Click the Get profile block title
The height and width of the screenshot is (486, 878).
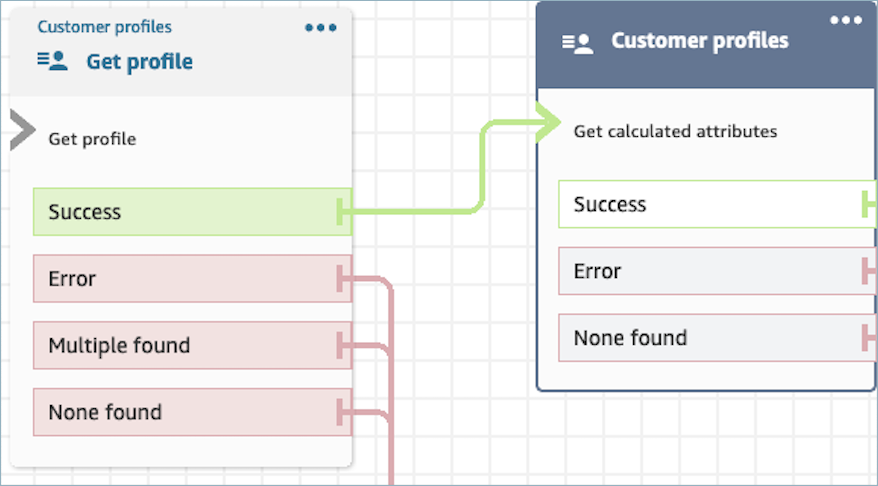[139, 62]
